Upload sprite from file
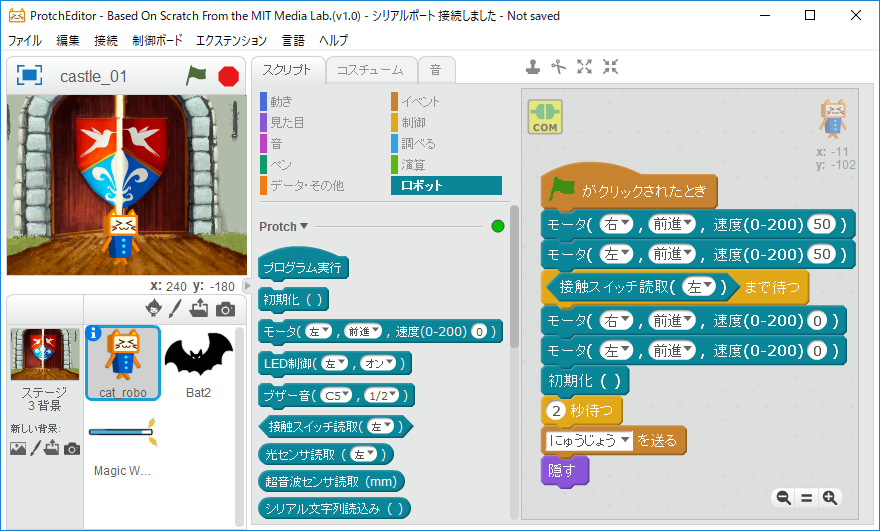This screenshot has height=531, width=880. pos(199,308)
